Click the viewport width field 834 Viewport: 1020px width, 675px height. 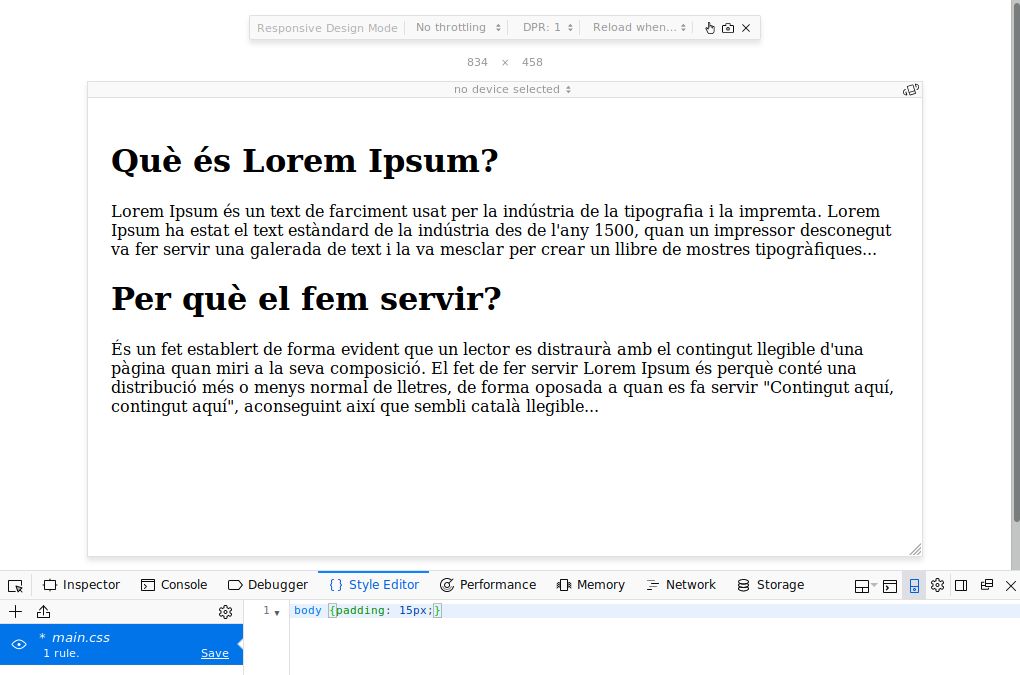click(x=477, y=62)
